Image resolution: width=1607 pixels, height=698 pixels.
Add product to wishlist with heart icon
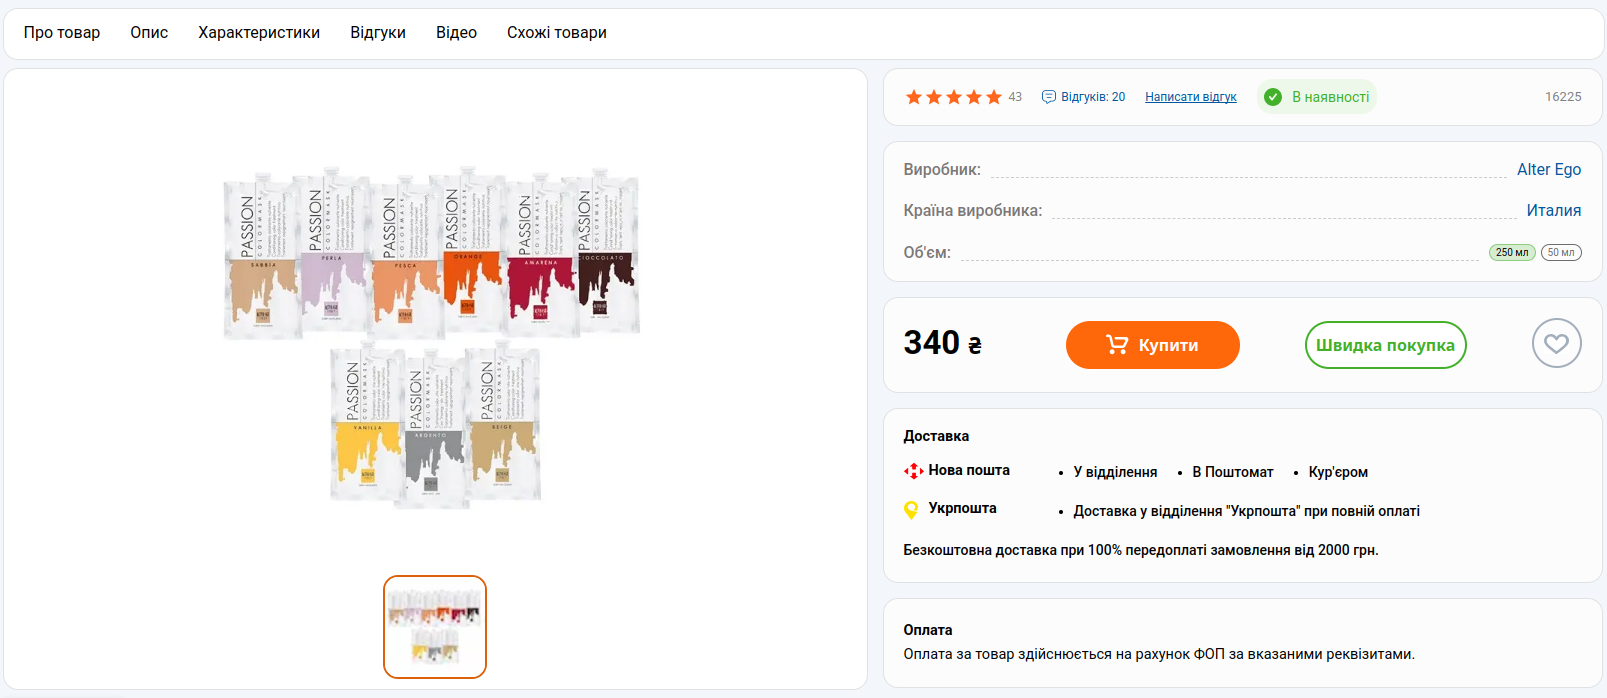click(1556, 344)
